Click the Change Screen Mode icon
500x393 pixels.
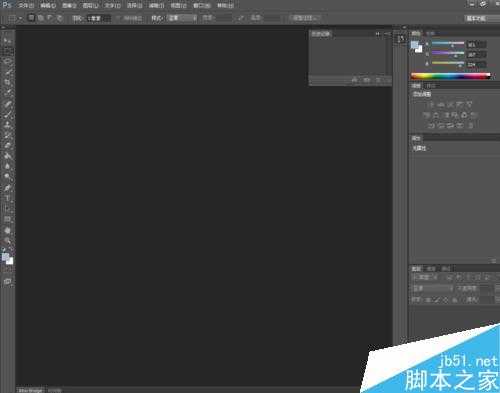[7, 281]
